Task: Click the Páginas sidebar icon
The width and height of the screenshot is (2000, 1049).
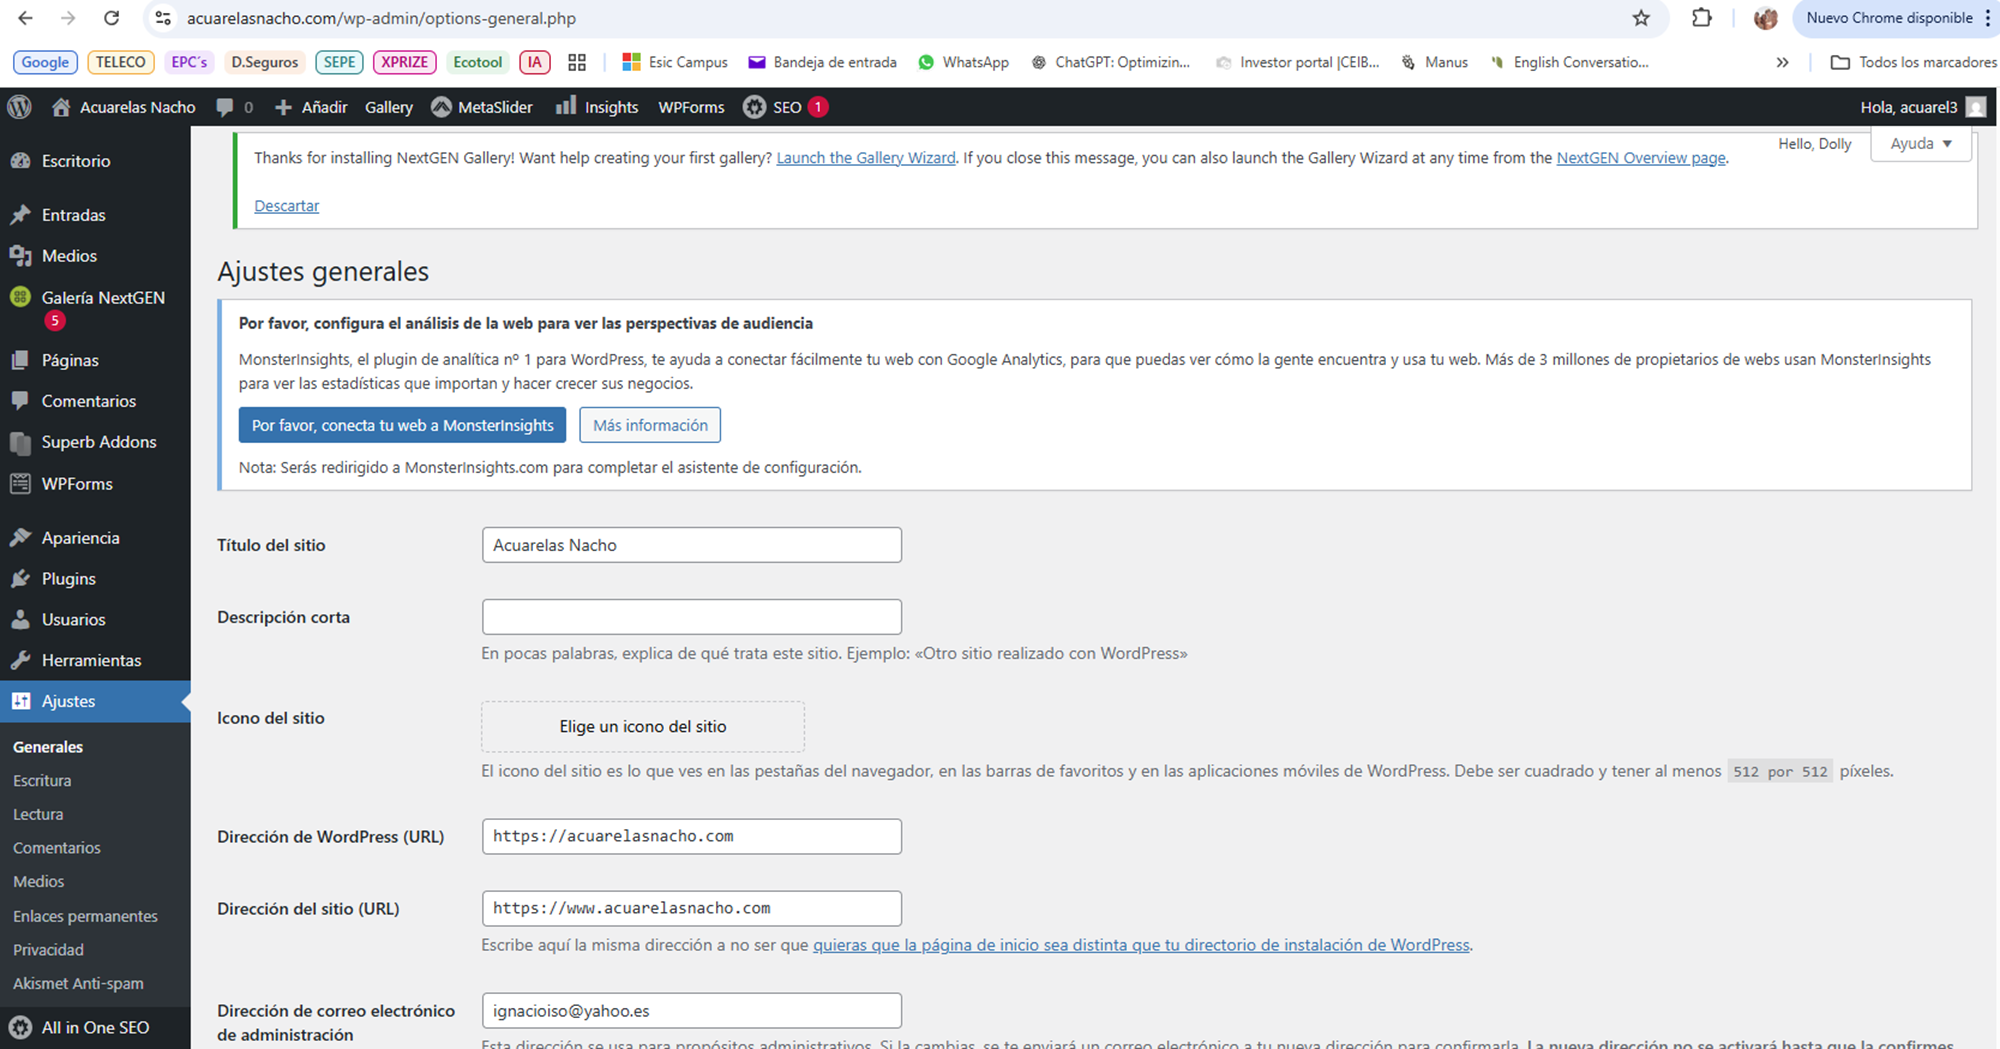Action: (x=20, y=360)
